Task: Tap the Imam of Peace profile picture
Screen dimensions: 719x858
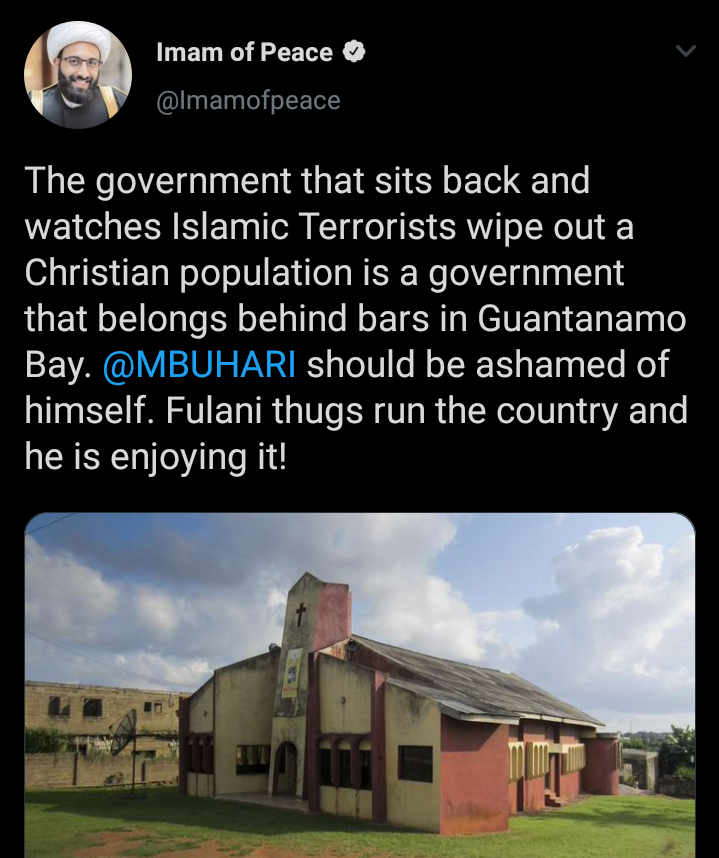Action: (78, 75)
